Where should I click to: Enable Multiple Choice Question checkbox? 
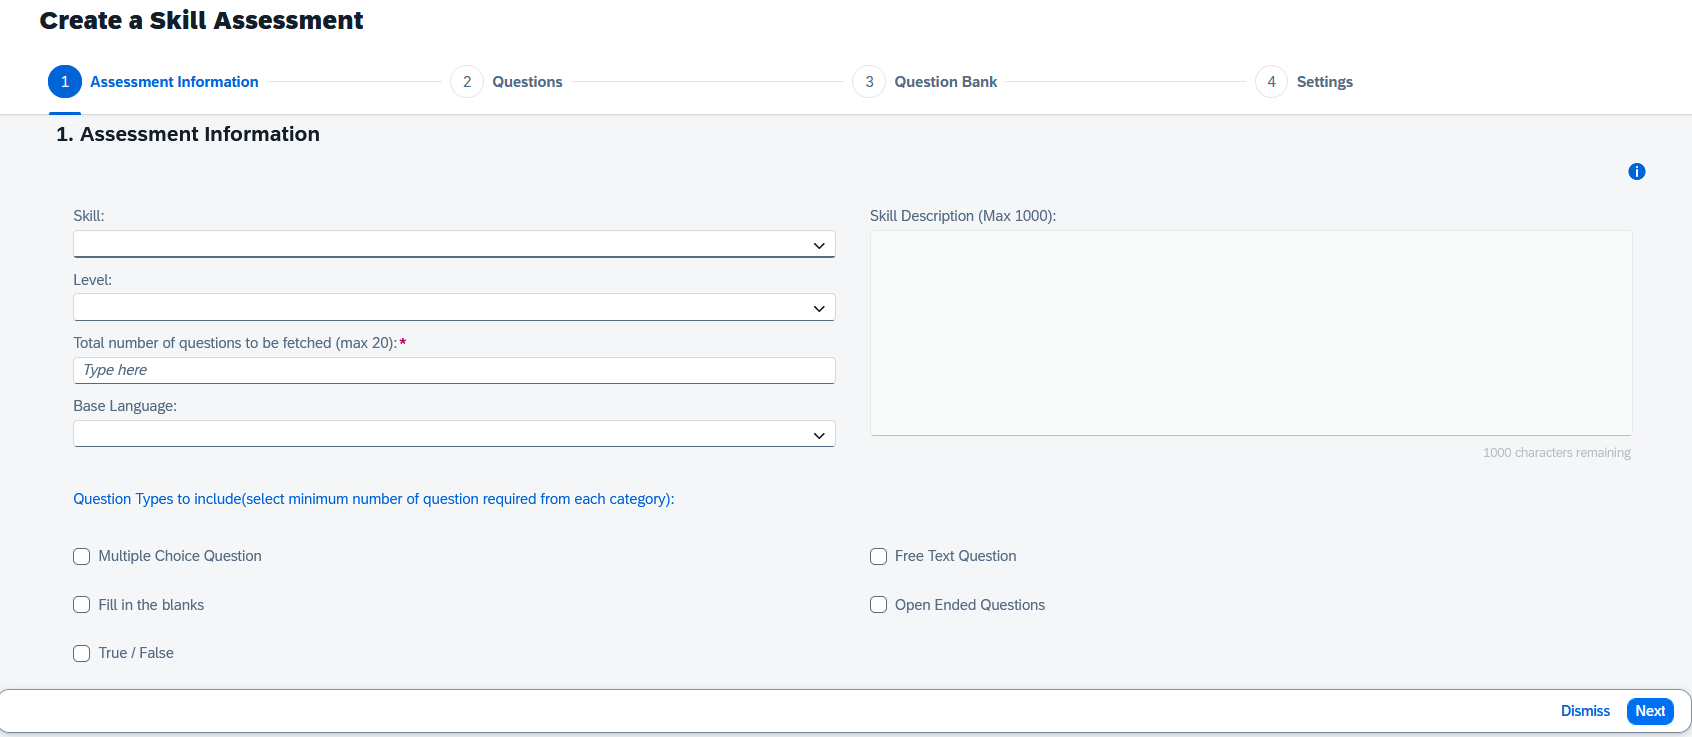[x=82, y=557]
